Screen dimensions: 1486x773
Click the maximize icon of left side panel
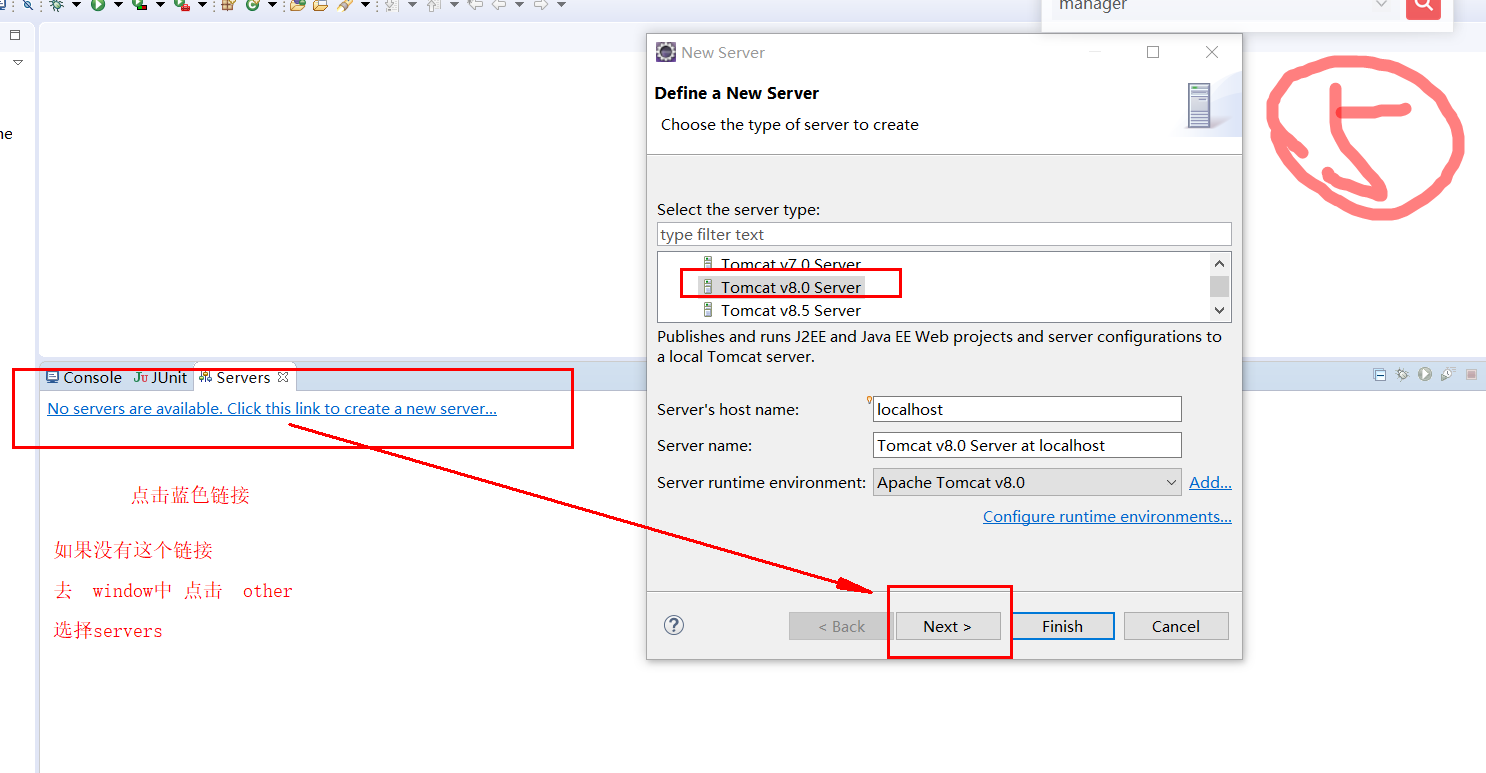[x=15, y=35]
